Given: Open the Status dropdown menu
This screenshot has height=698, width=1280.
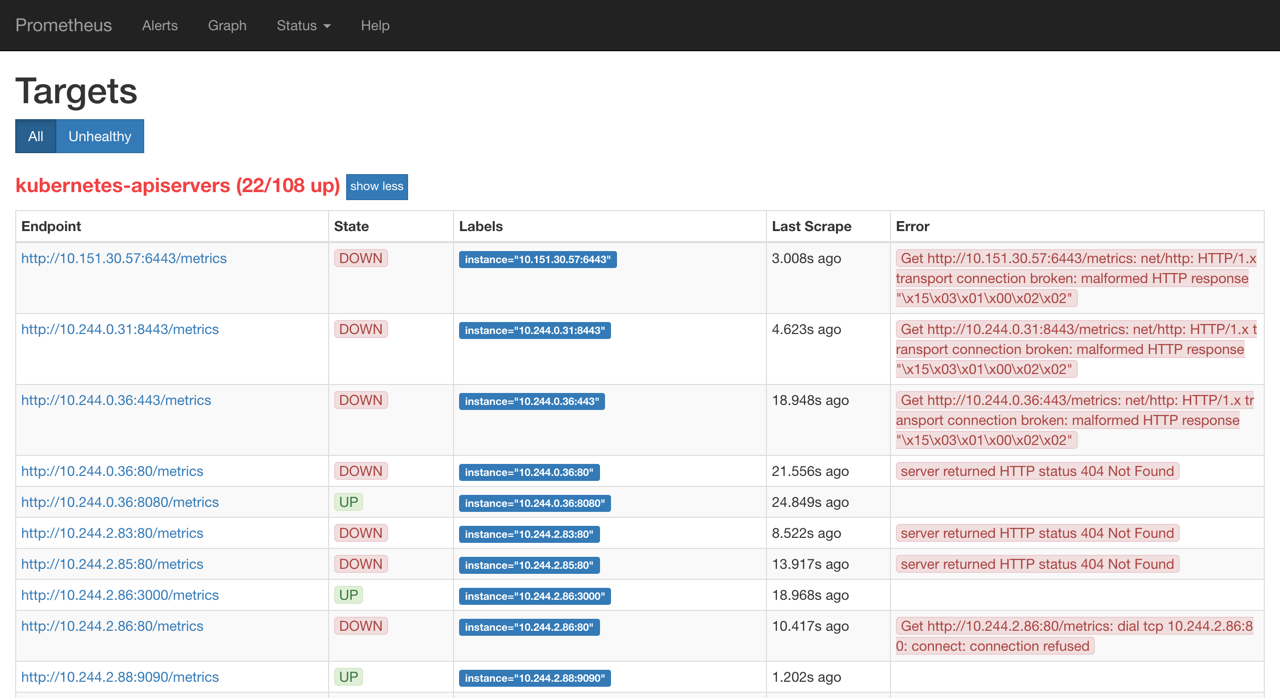Looking at the screenshot, I should (x=303, y=25).
